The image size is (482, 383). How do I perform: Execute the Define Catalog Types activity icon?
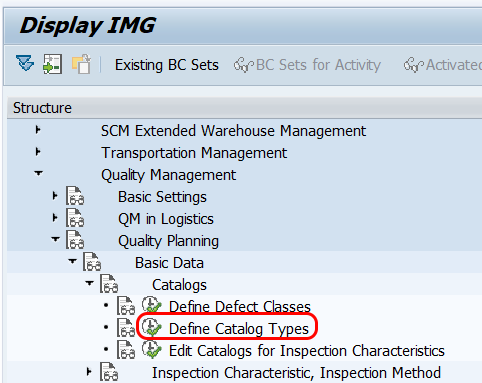[152, 327]
